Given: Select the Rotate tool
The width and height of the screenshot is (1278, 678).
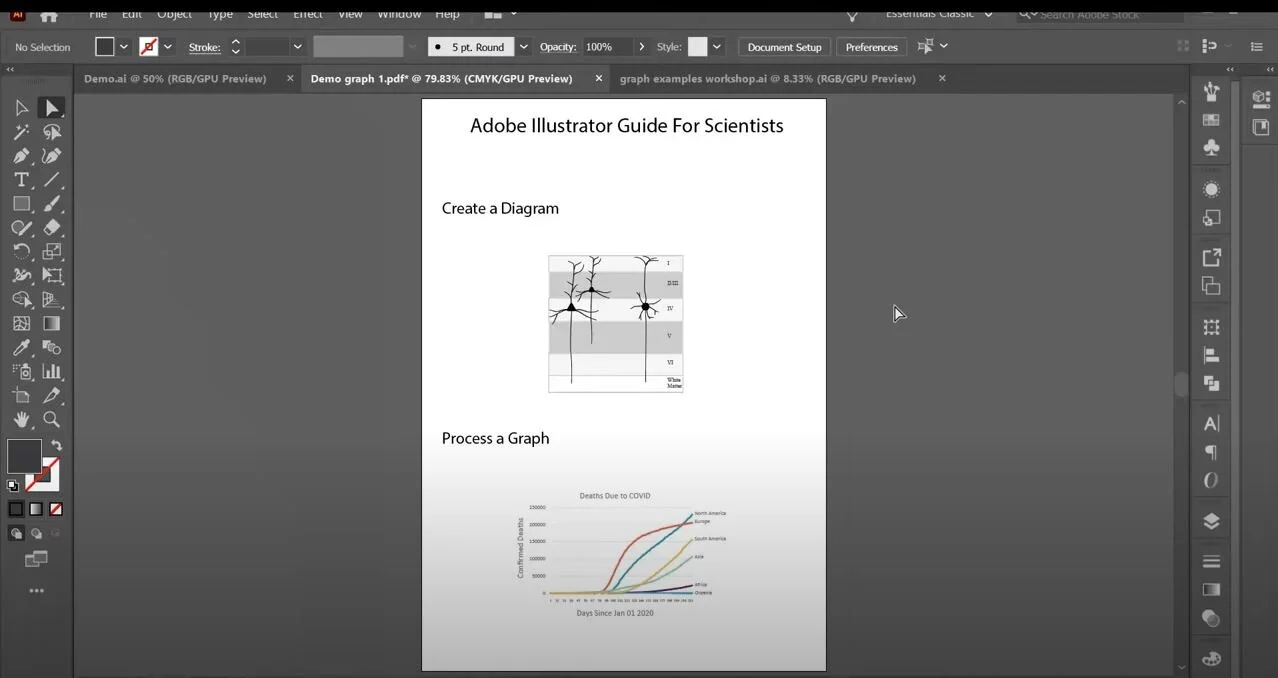Looking at the screenshot, I should pyautogui.click(x=21, y=252).
